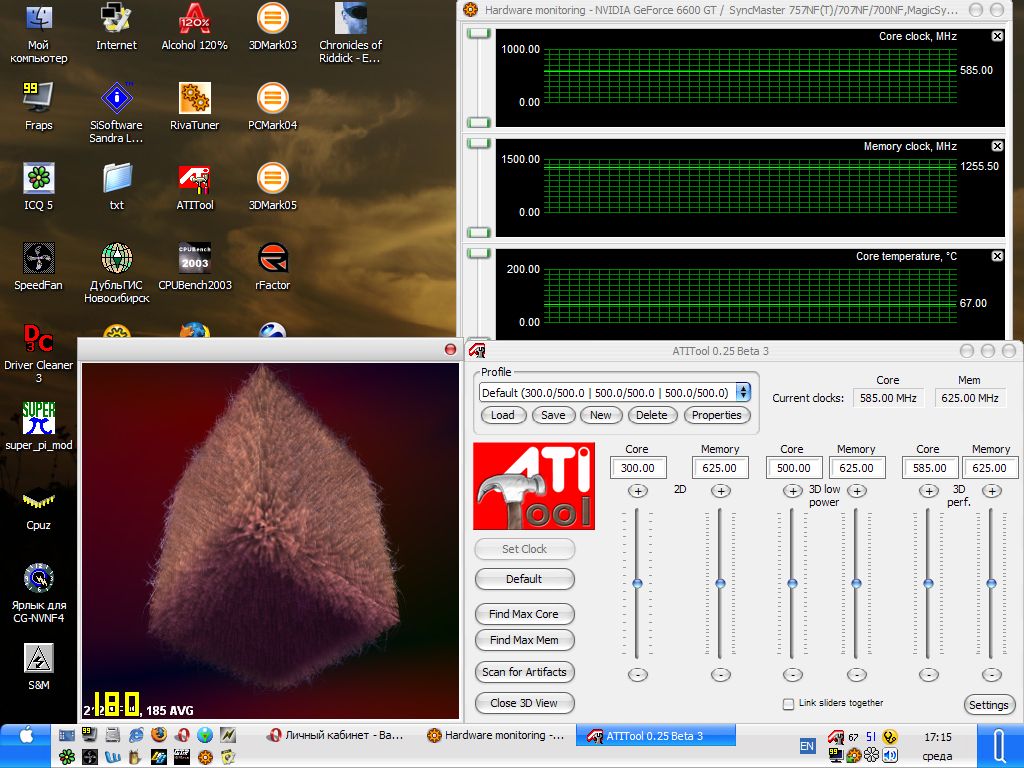Select the Мой компьютер desktop icon
The image size is (1024, 768).
pos(39,33)
